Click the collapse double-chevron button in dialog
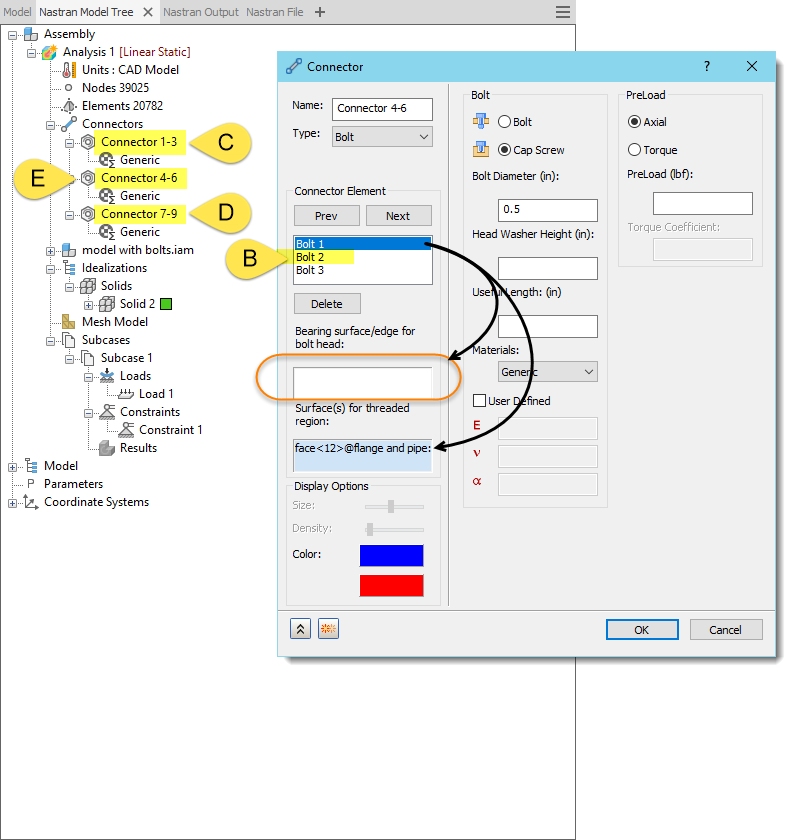This screenshot has height=840, width=796. pos(301,629)
